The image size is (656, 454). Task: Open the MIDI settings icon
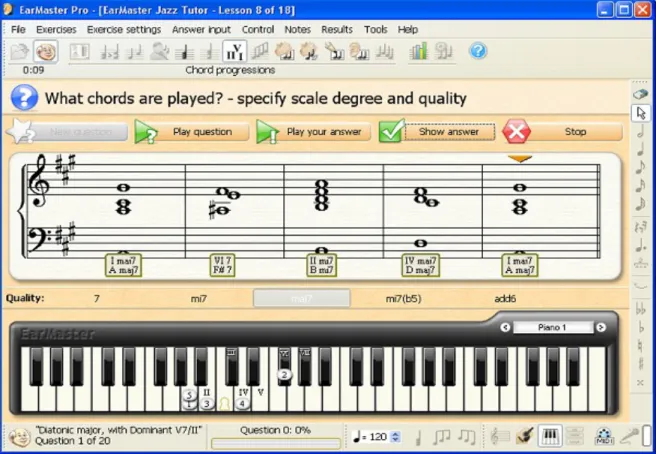click(x=603, y=436)
